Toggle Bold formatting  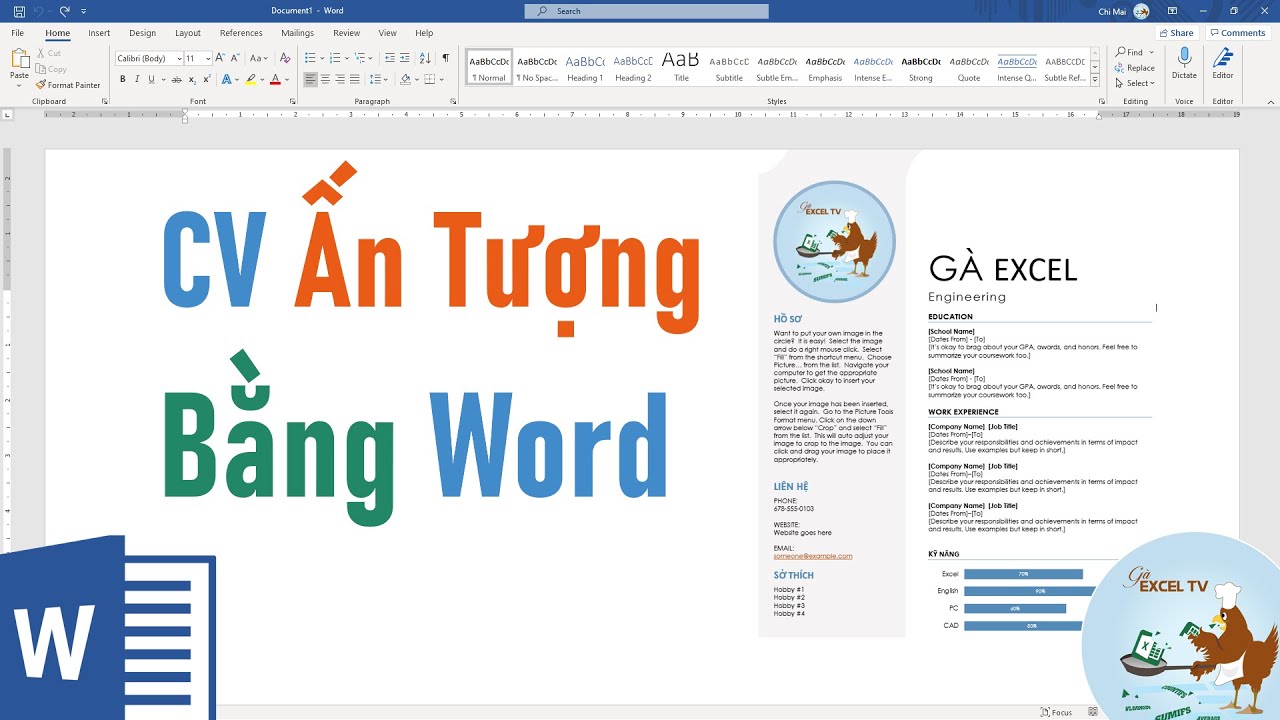(x=123, y=79)
